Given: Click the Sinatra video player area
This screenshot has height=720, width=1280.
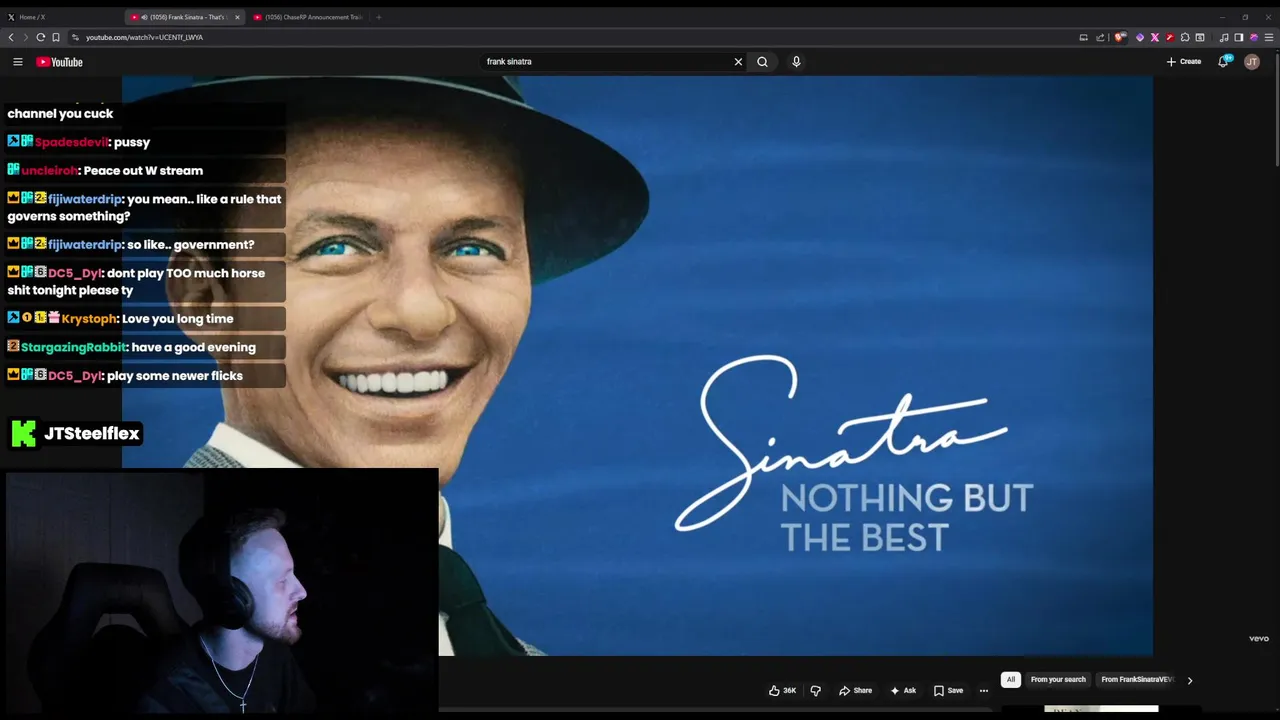Looking at the screenshot, I should pyautogui.click(x=637, y=366).
